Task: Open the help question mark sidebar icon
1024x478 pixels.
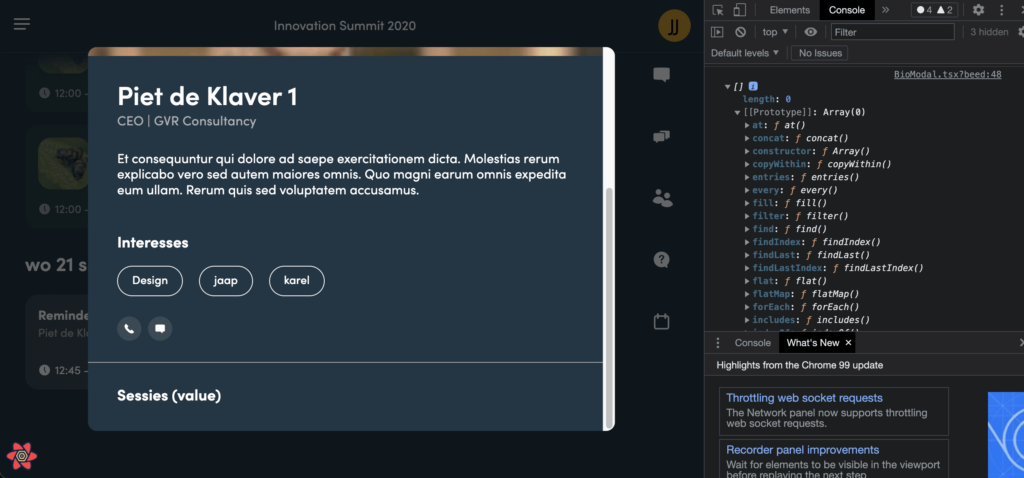Action: point(661,260)
